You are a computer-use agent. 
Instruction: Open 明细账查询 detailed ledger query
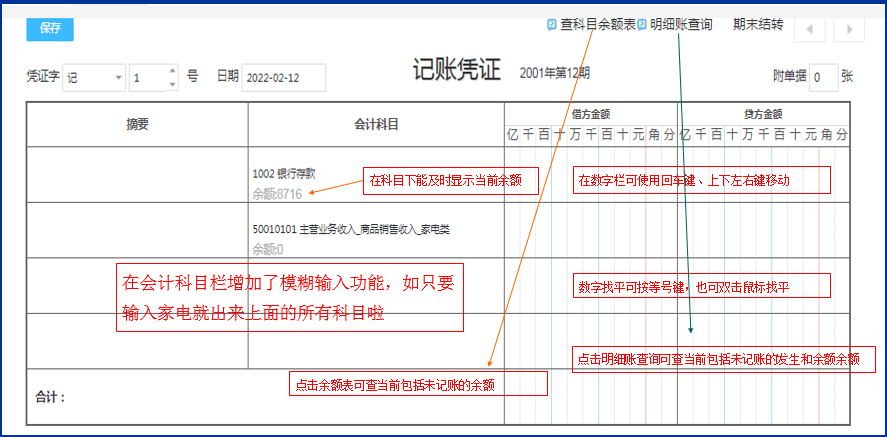pos(681,25)
